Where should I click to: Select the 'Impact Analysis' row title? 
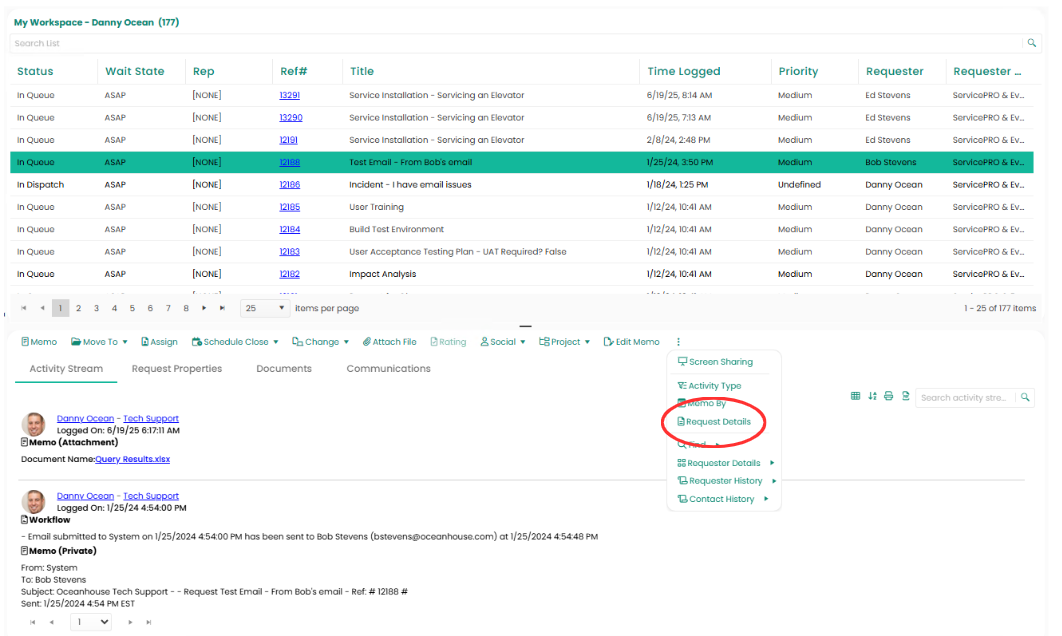383,274
